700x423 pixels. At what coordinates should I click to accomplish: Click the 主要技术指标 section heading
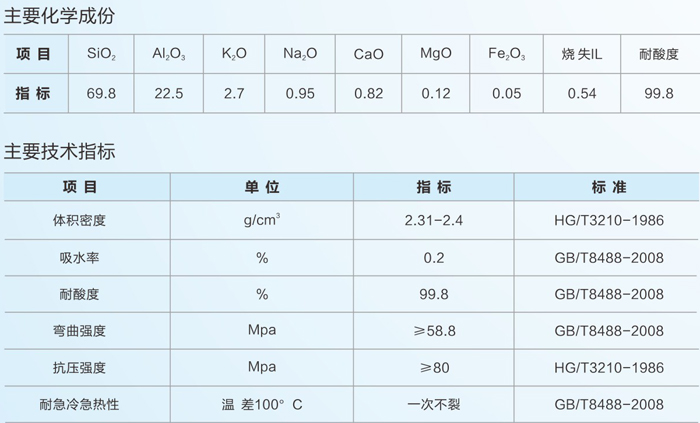point(62,152)
